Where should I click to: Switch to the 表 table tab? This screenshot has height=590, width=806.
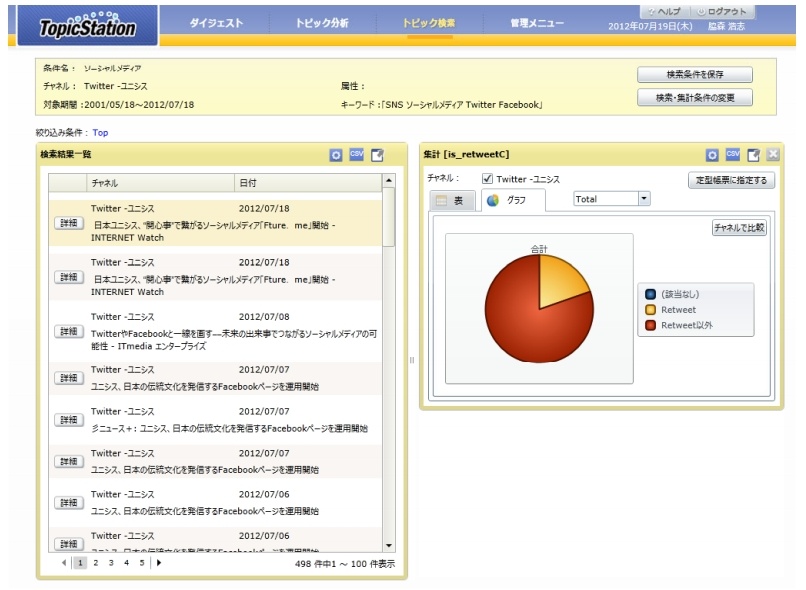450,200
